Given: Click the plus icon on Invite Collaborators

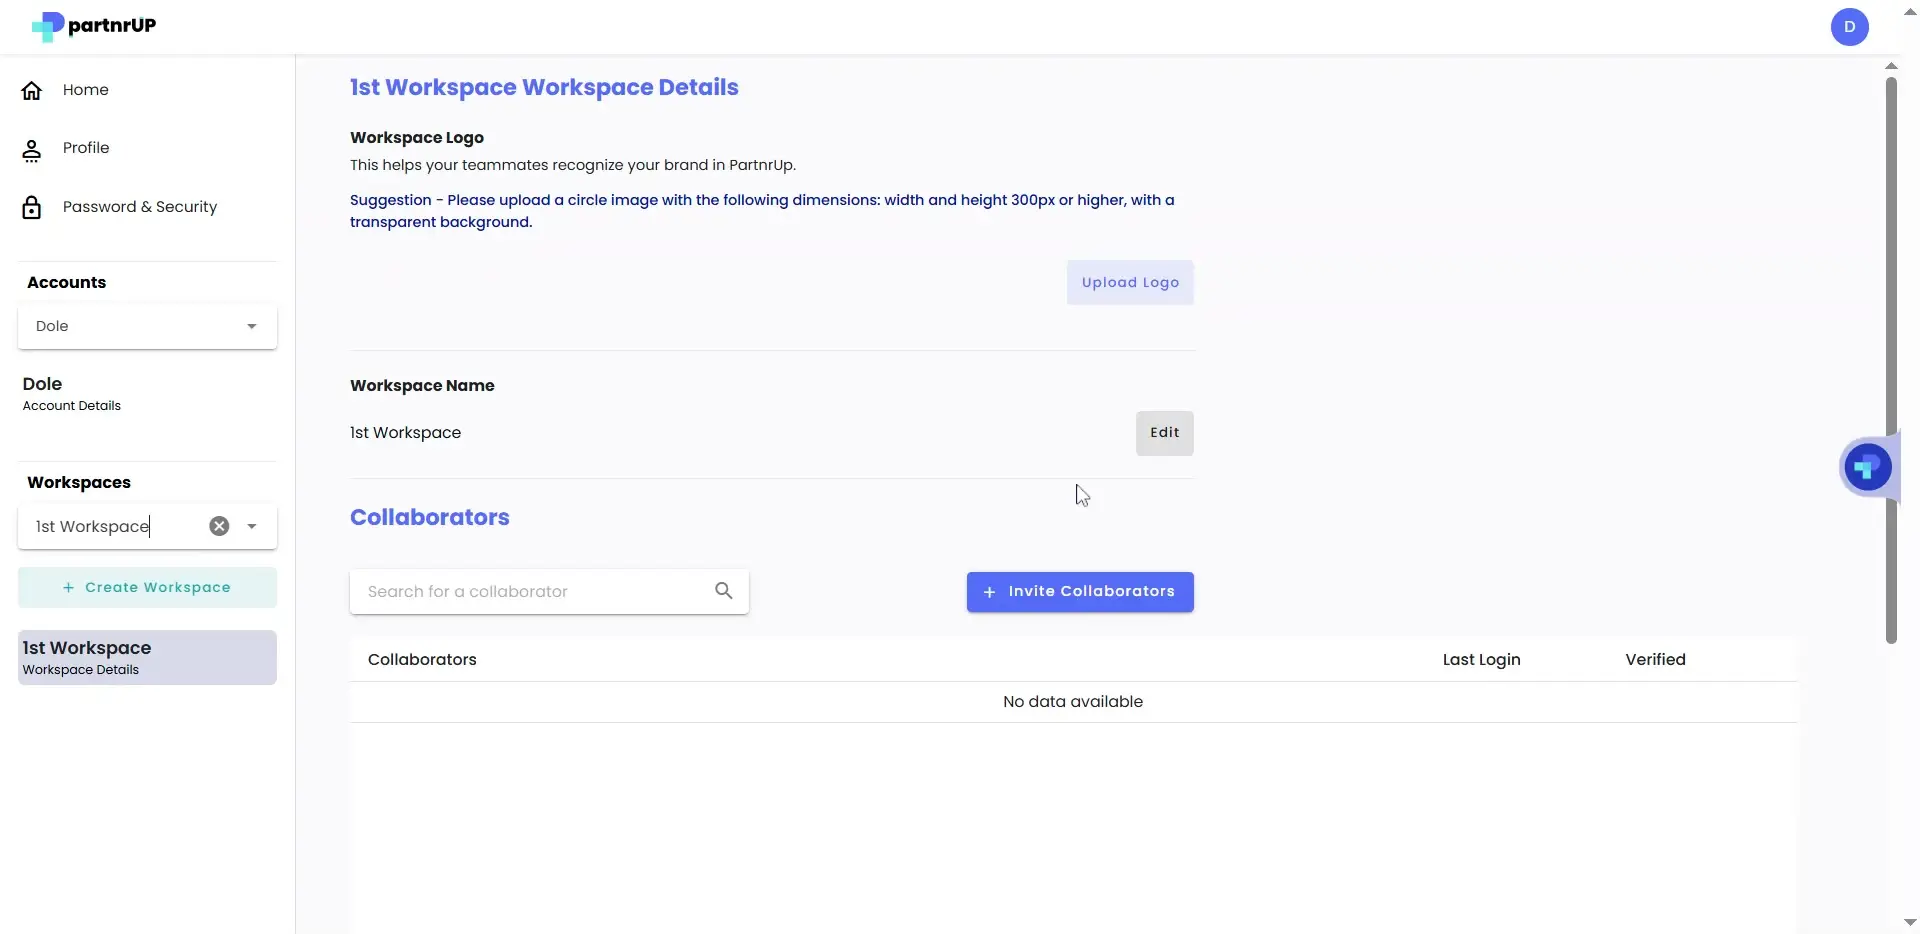Looking at the screenshot, I should point(988,591).
